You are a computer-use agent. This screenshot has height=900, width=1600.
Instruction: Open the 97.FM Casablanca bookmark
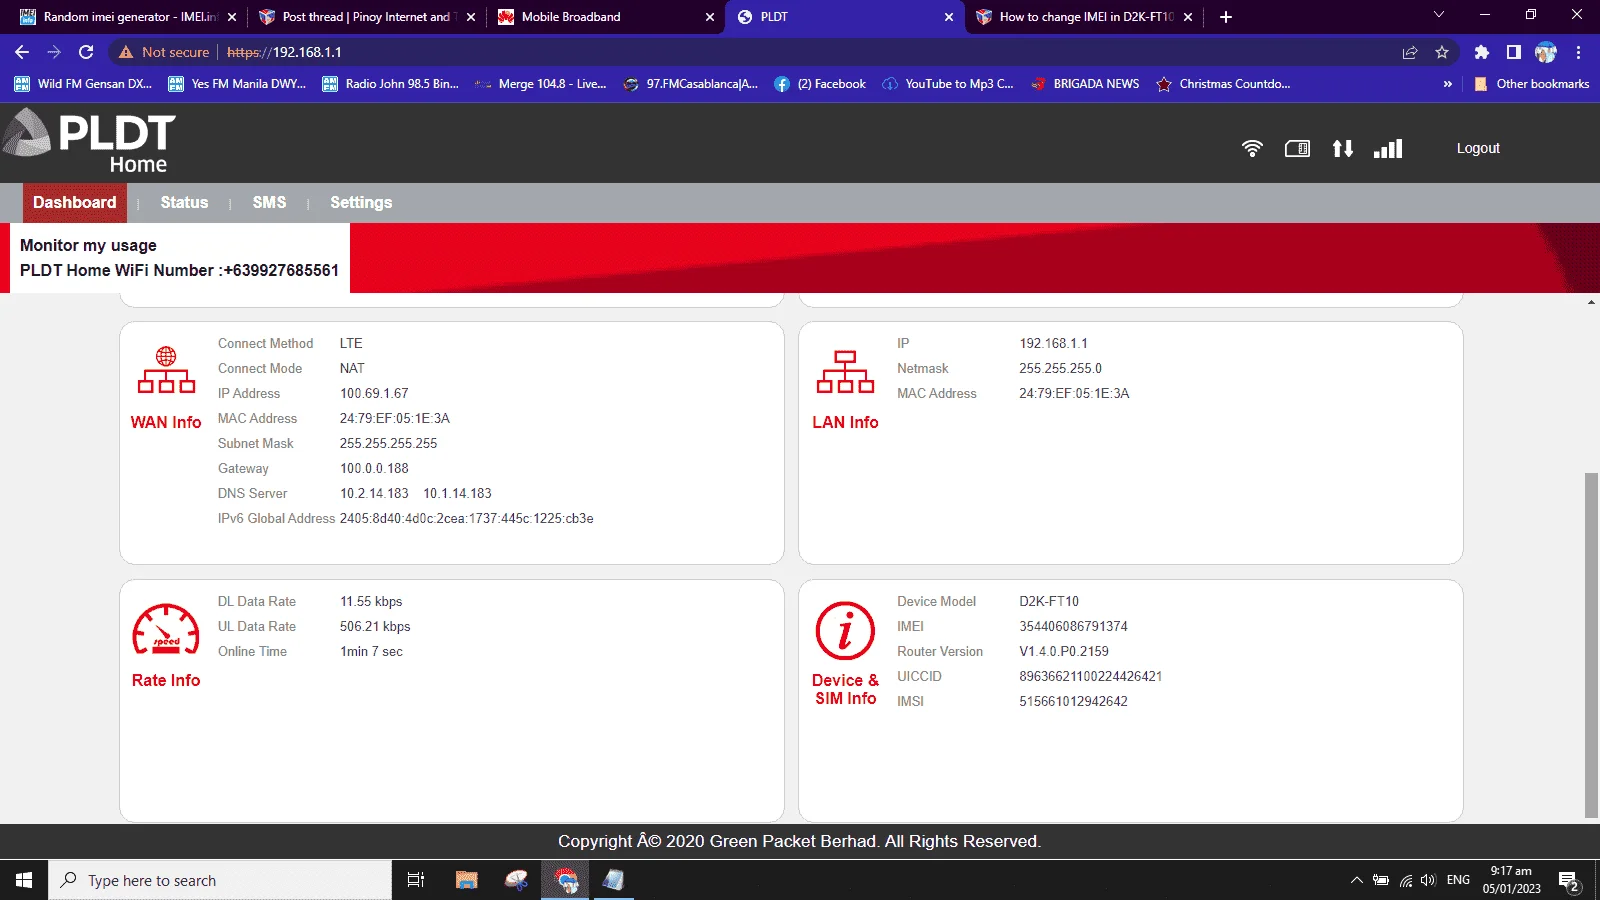click(691, 84)
